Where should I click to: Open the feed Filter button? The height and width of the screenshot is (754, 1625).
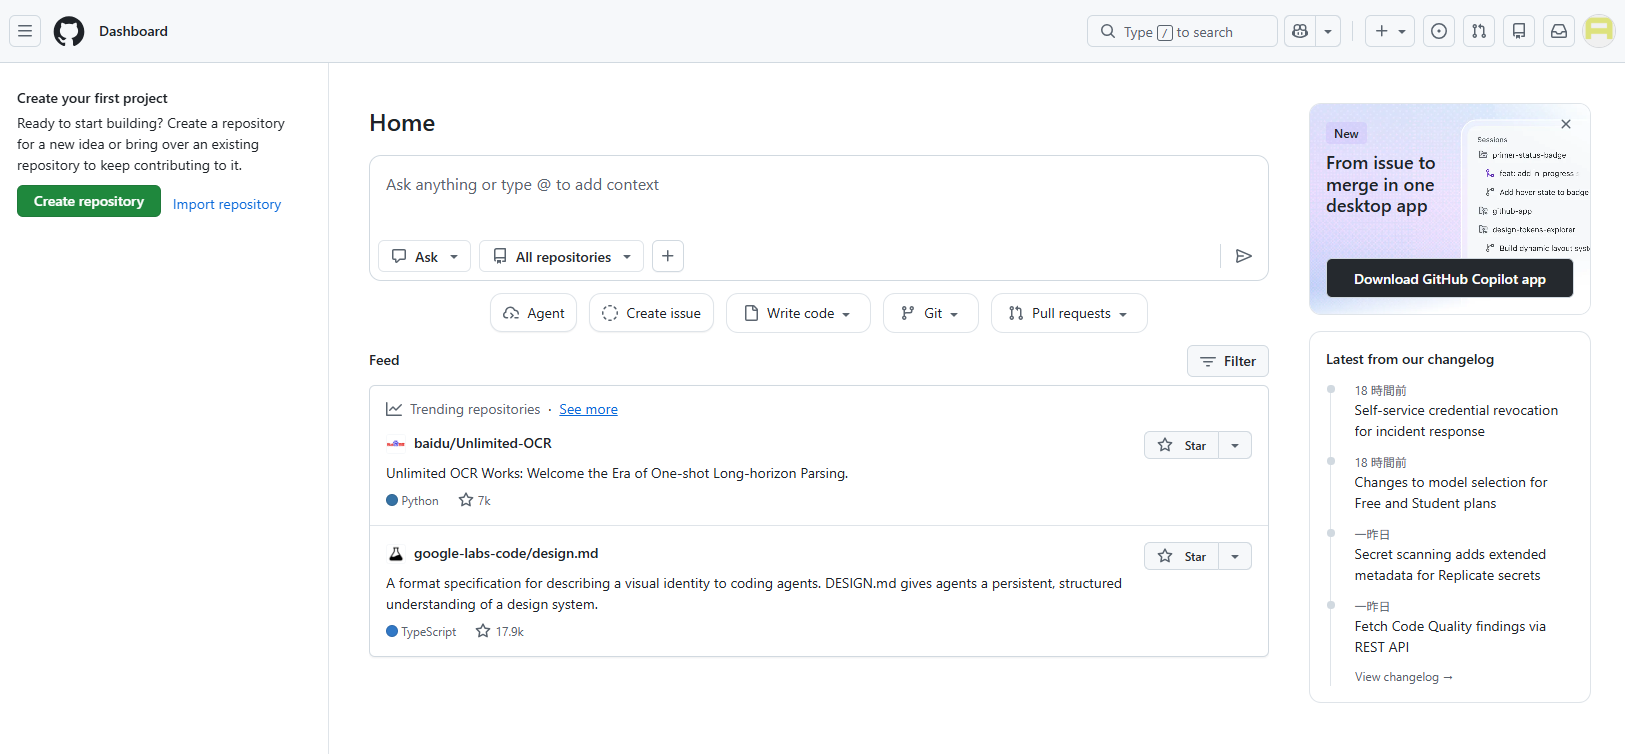[1228, 361]
